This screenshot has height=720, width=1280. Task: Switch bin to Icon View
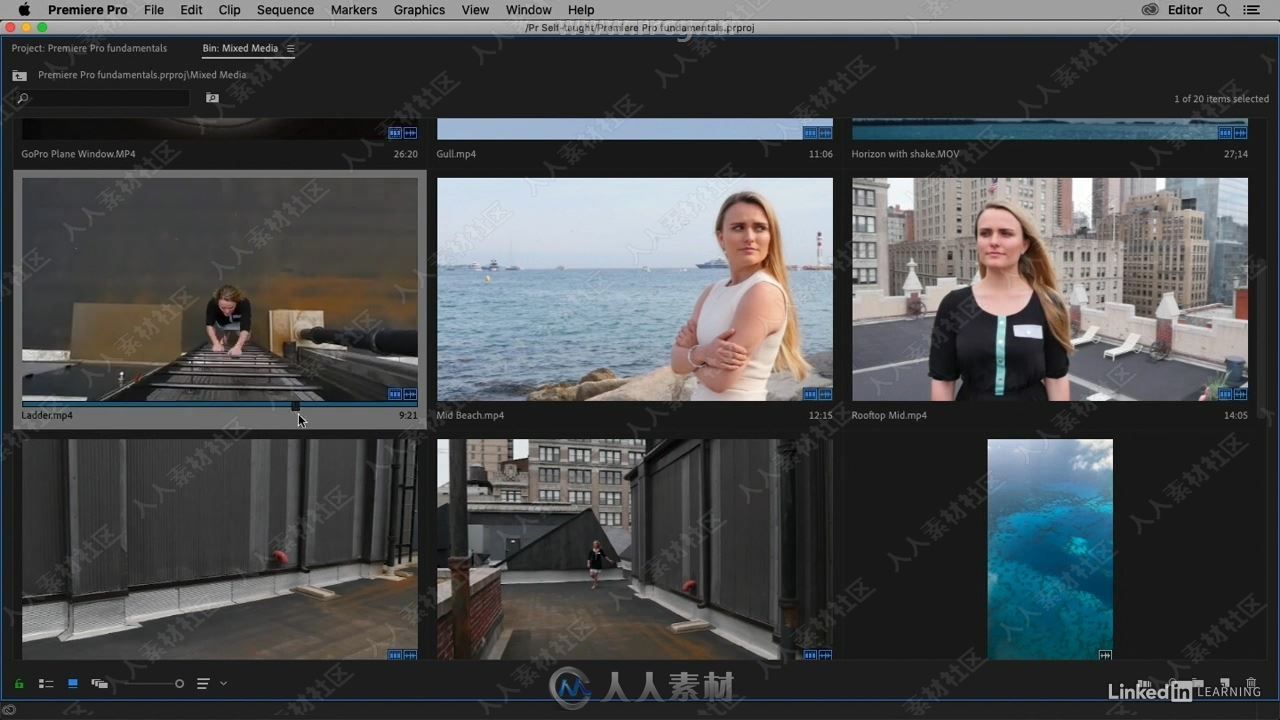(x=73, y=684)
